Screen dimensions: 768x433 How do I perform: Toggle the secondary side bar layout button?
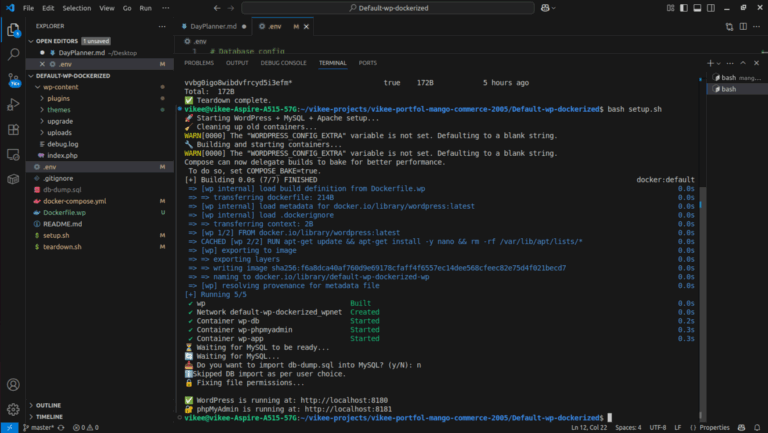tap(713, 7)
